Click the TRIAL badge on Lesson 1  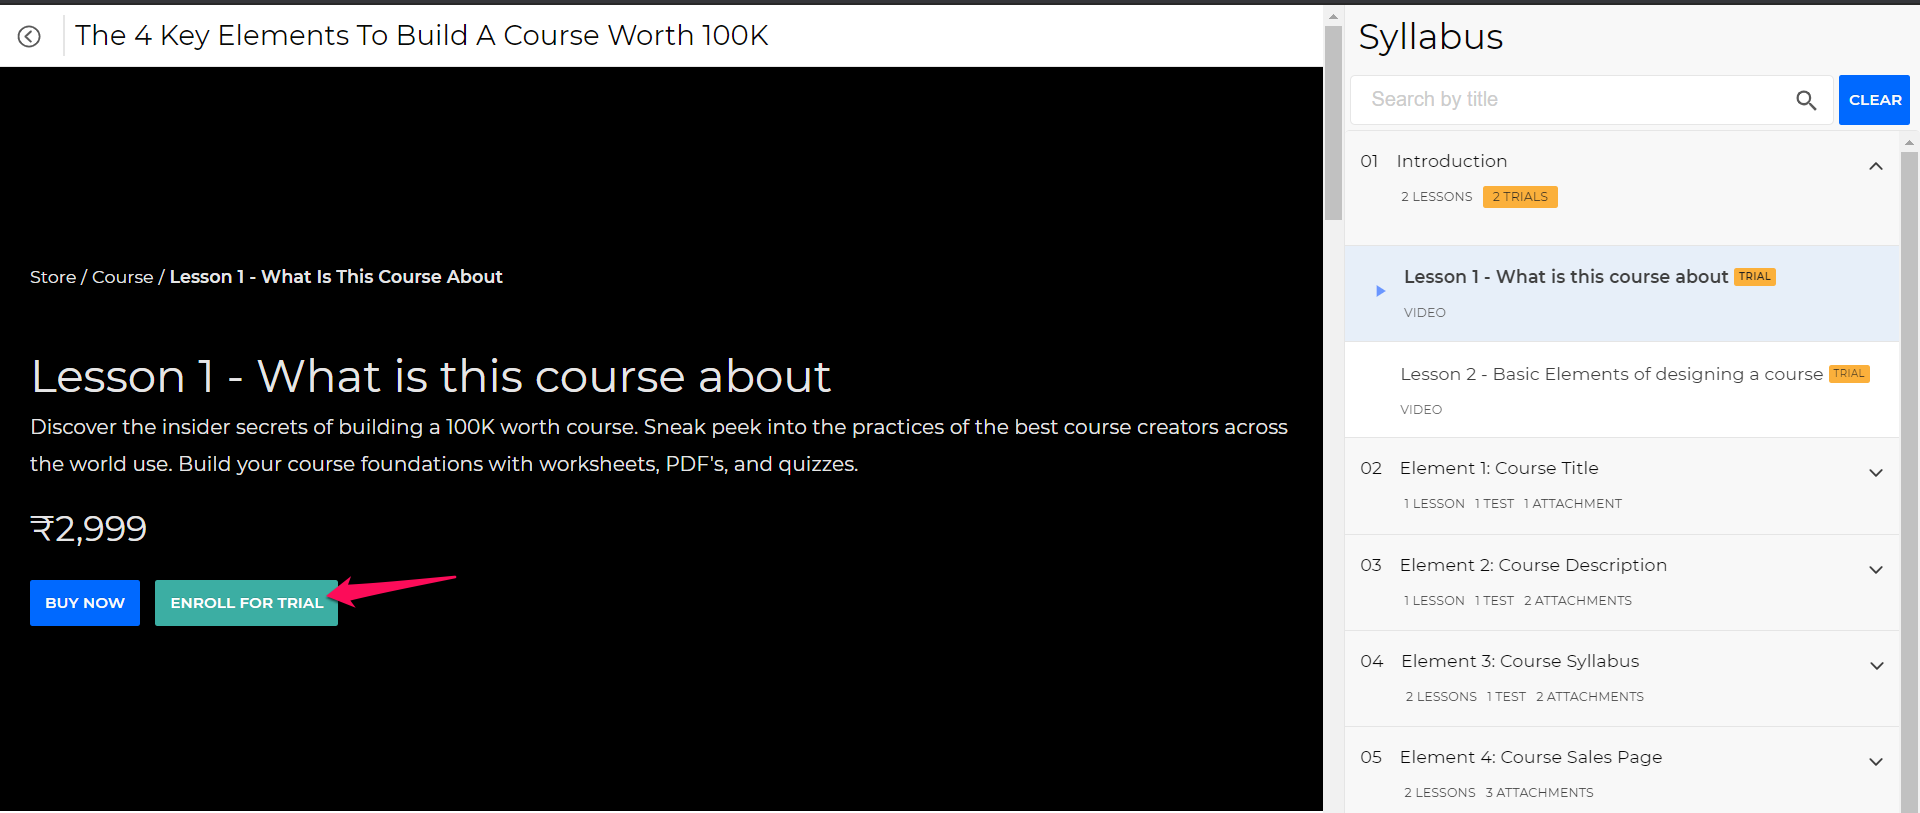point(1754,277)
